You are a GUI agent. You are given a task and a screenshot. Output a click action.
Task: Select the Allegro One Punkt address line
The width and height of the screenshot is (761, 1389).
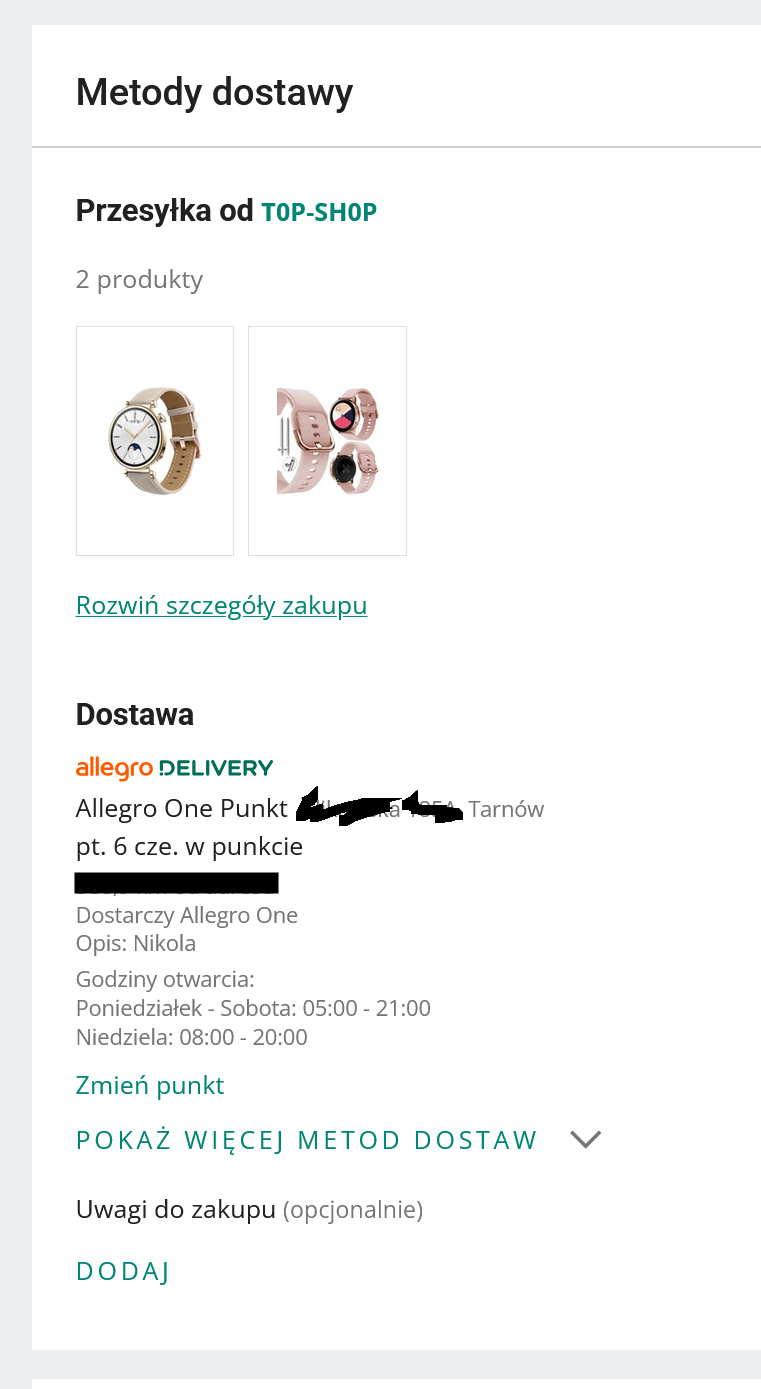[x=310, y=809]
